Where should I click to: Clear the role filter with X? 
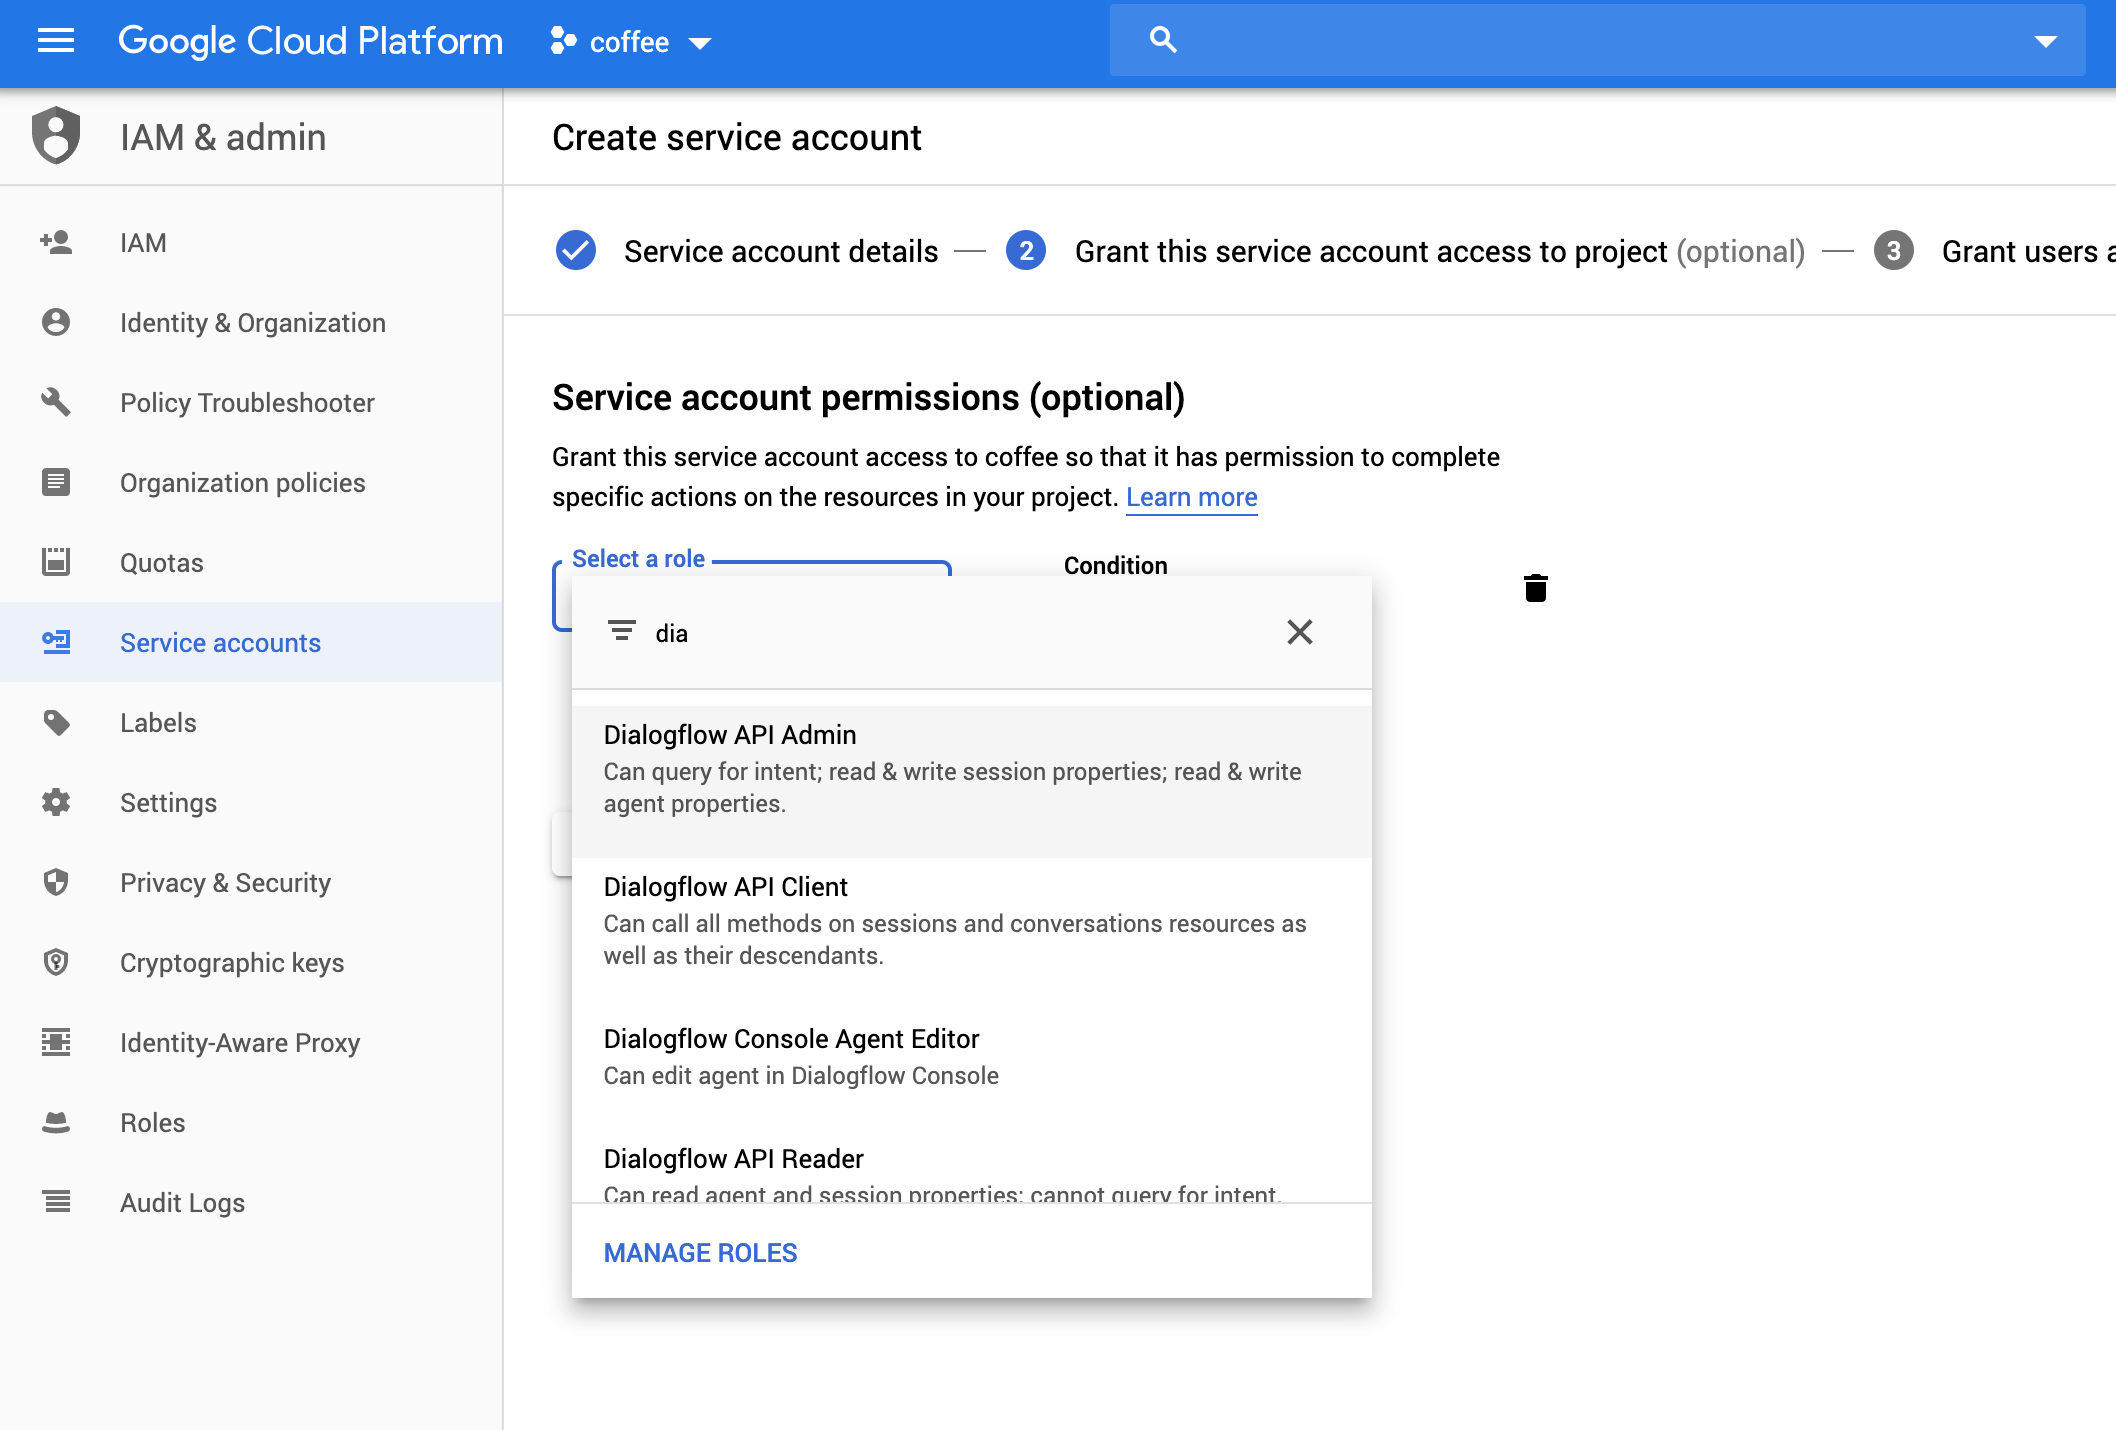click(1300, 632)
